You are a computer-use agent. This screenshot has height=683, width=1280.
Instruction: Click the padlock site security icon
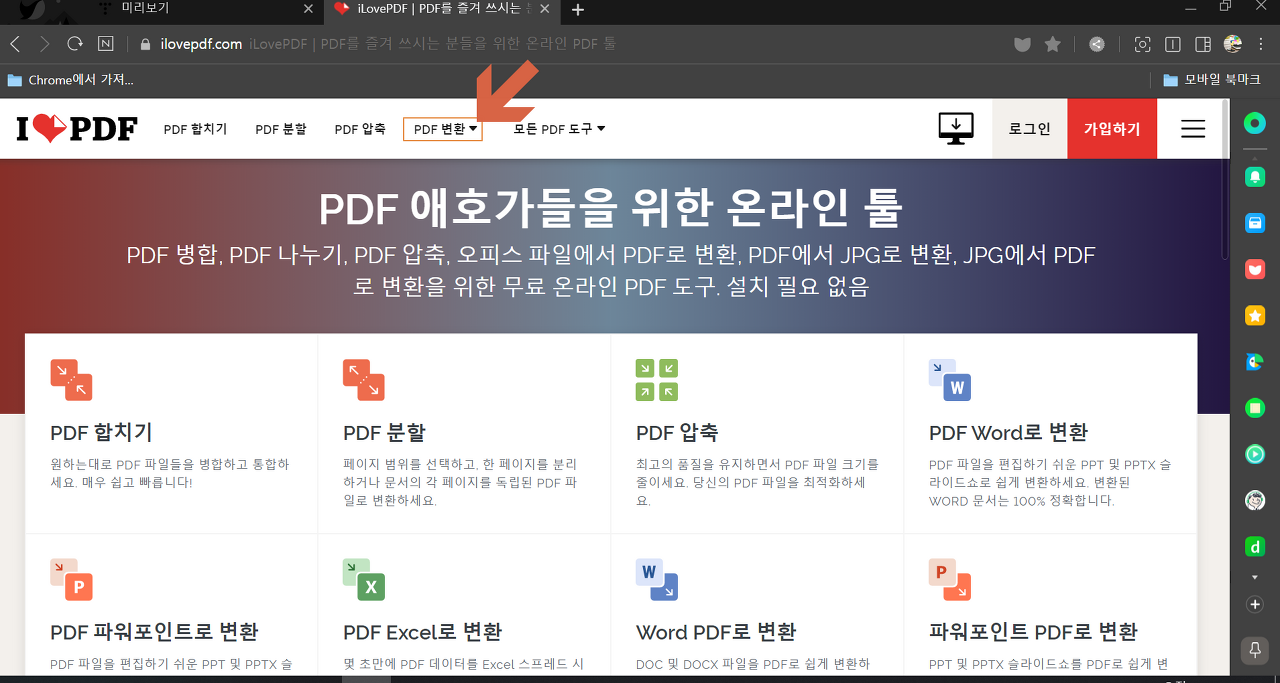click(x=145, y=44)
